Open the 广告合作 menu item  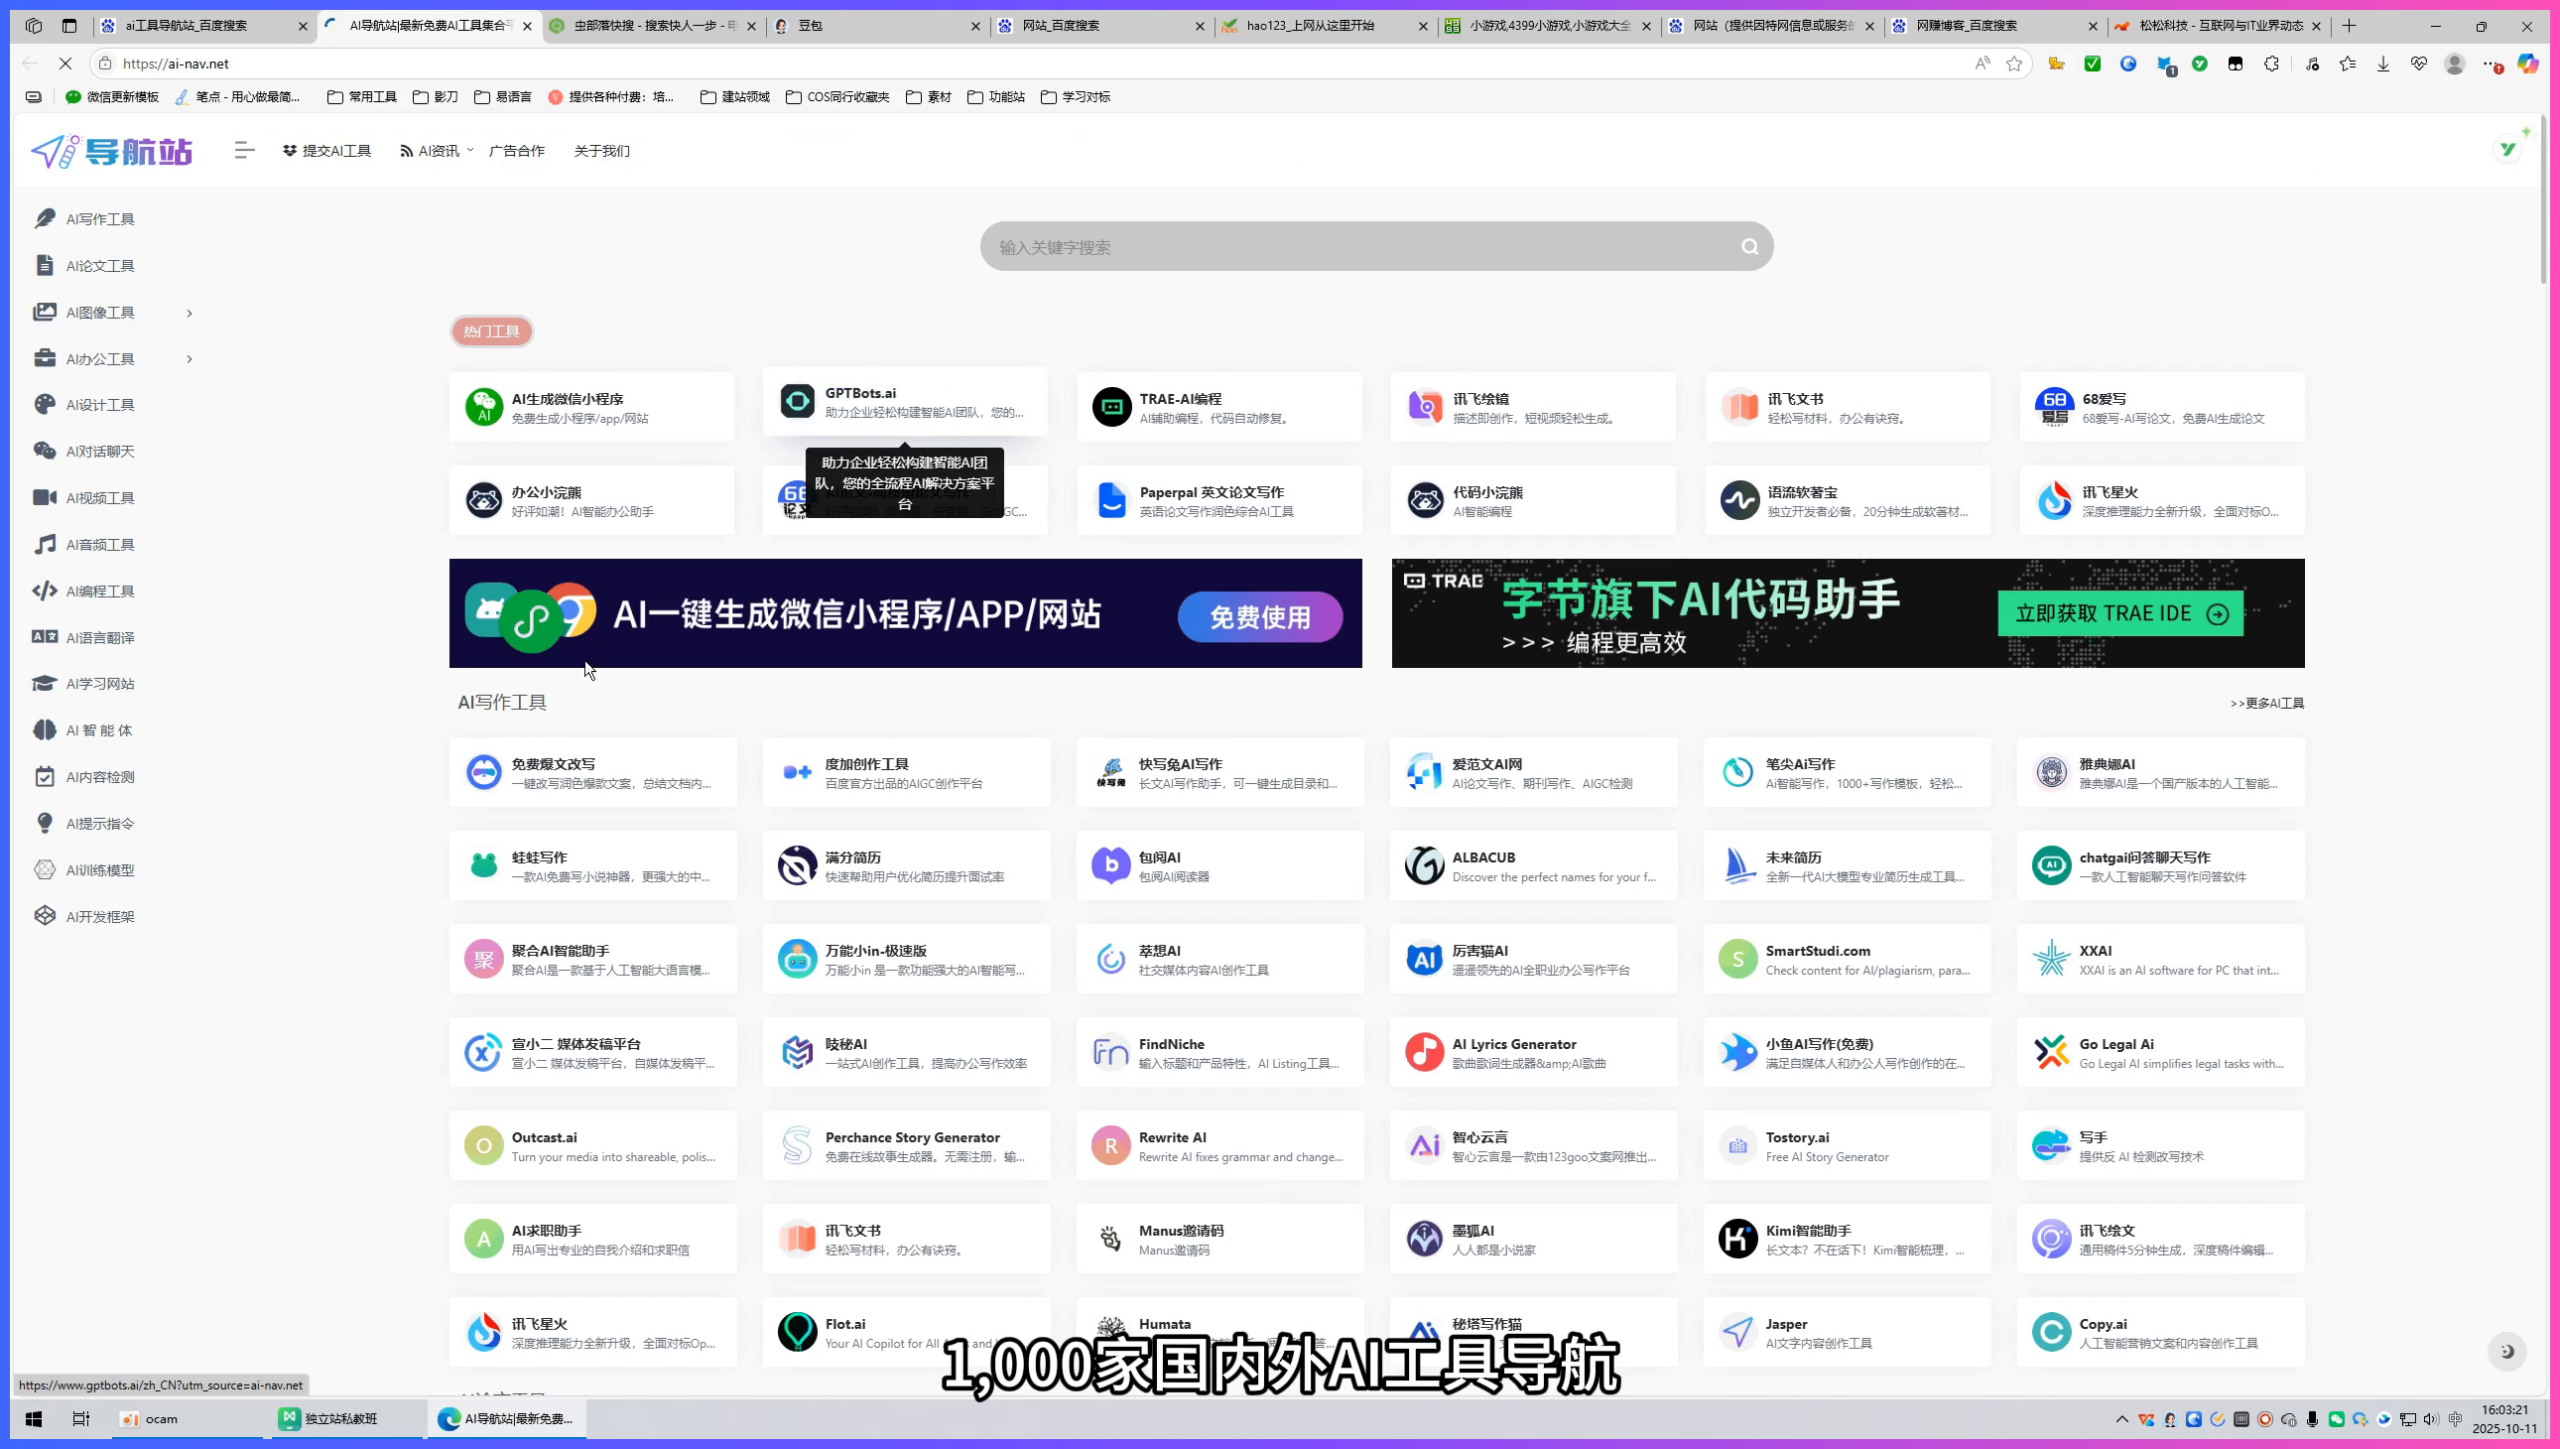[x=517, y=151]
